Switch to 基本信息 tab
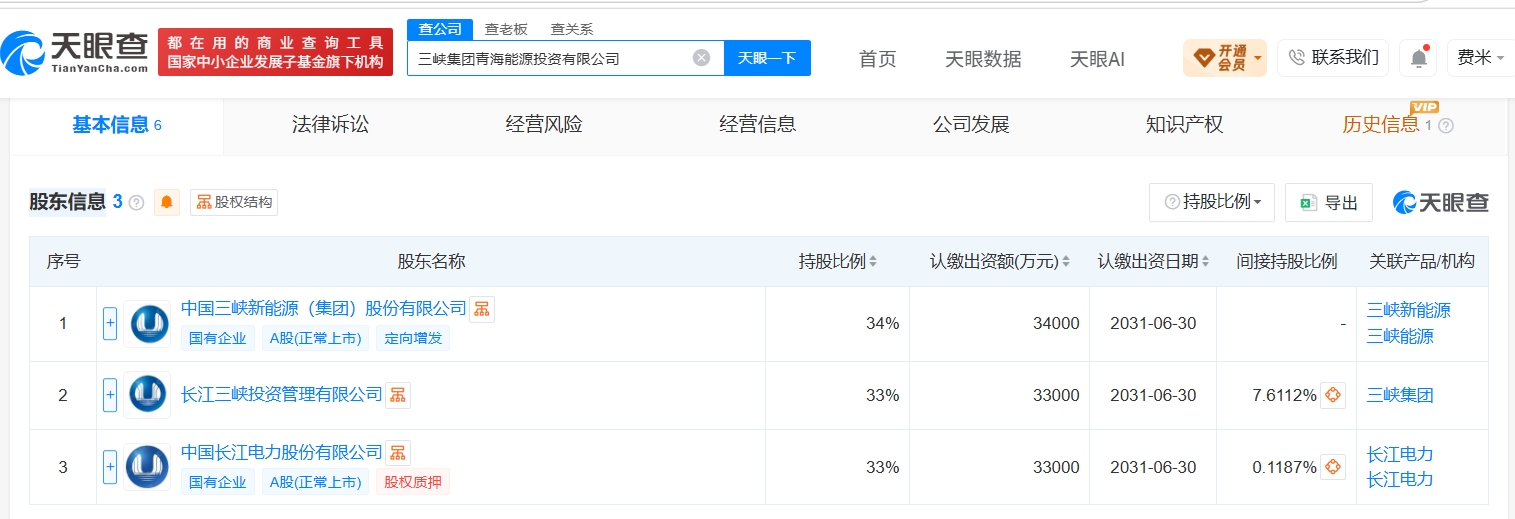This screenshot has width=1515, height=519. pyautogui.click(x=117, y=125)
